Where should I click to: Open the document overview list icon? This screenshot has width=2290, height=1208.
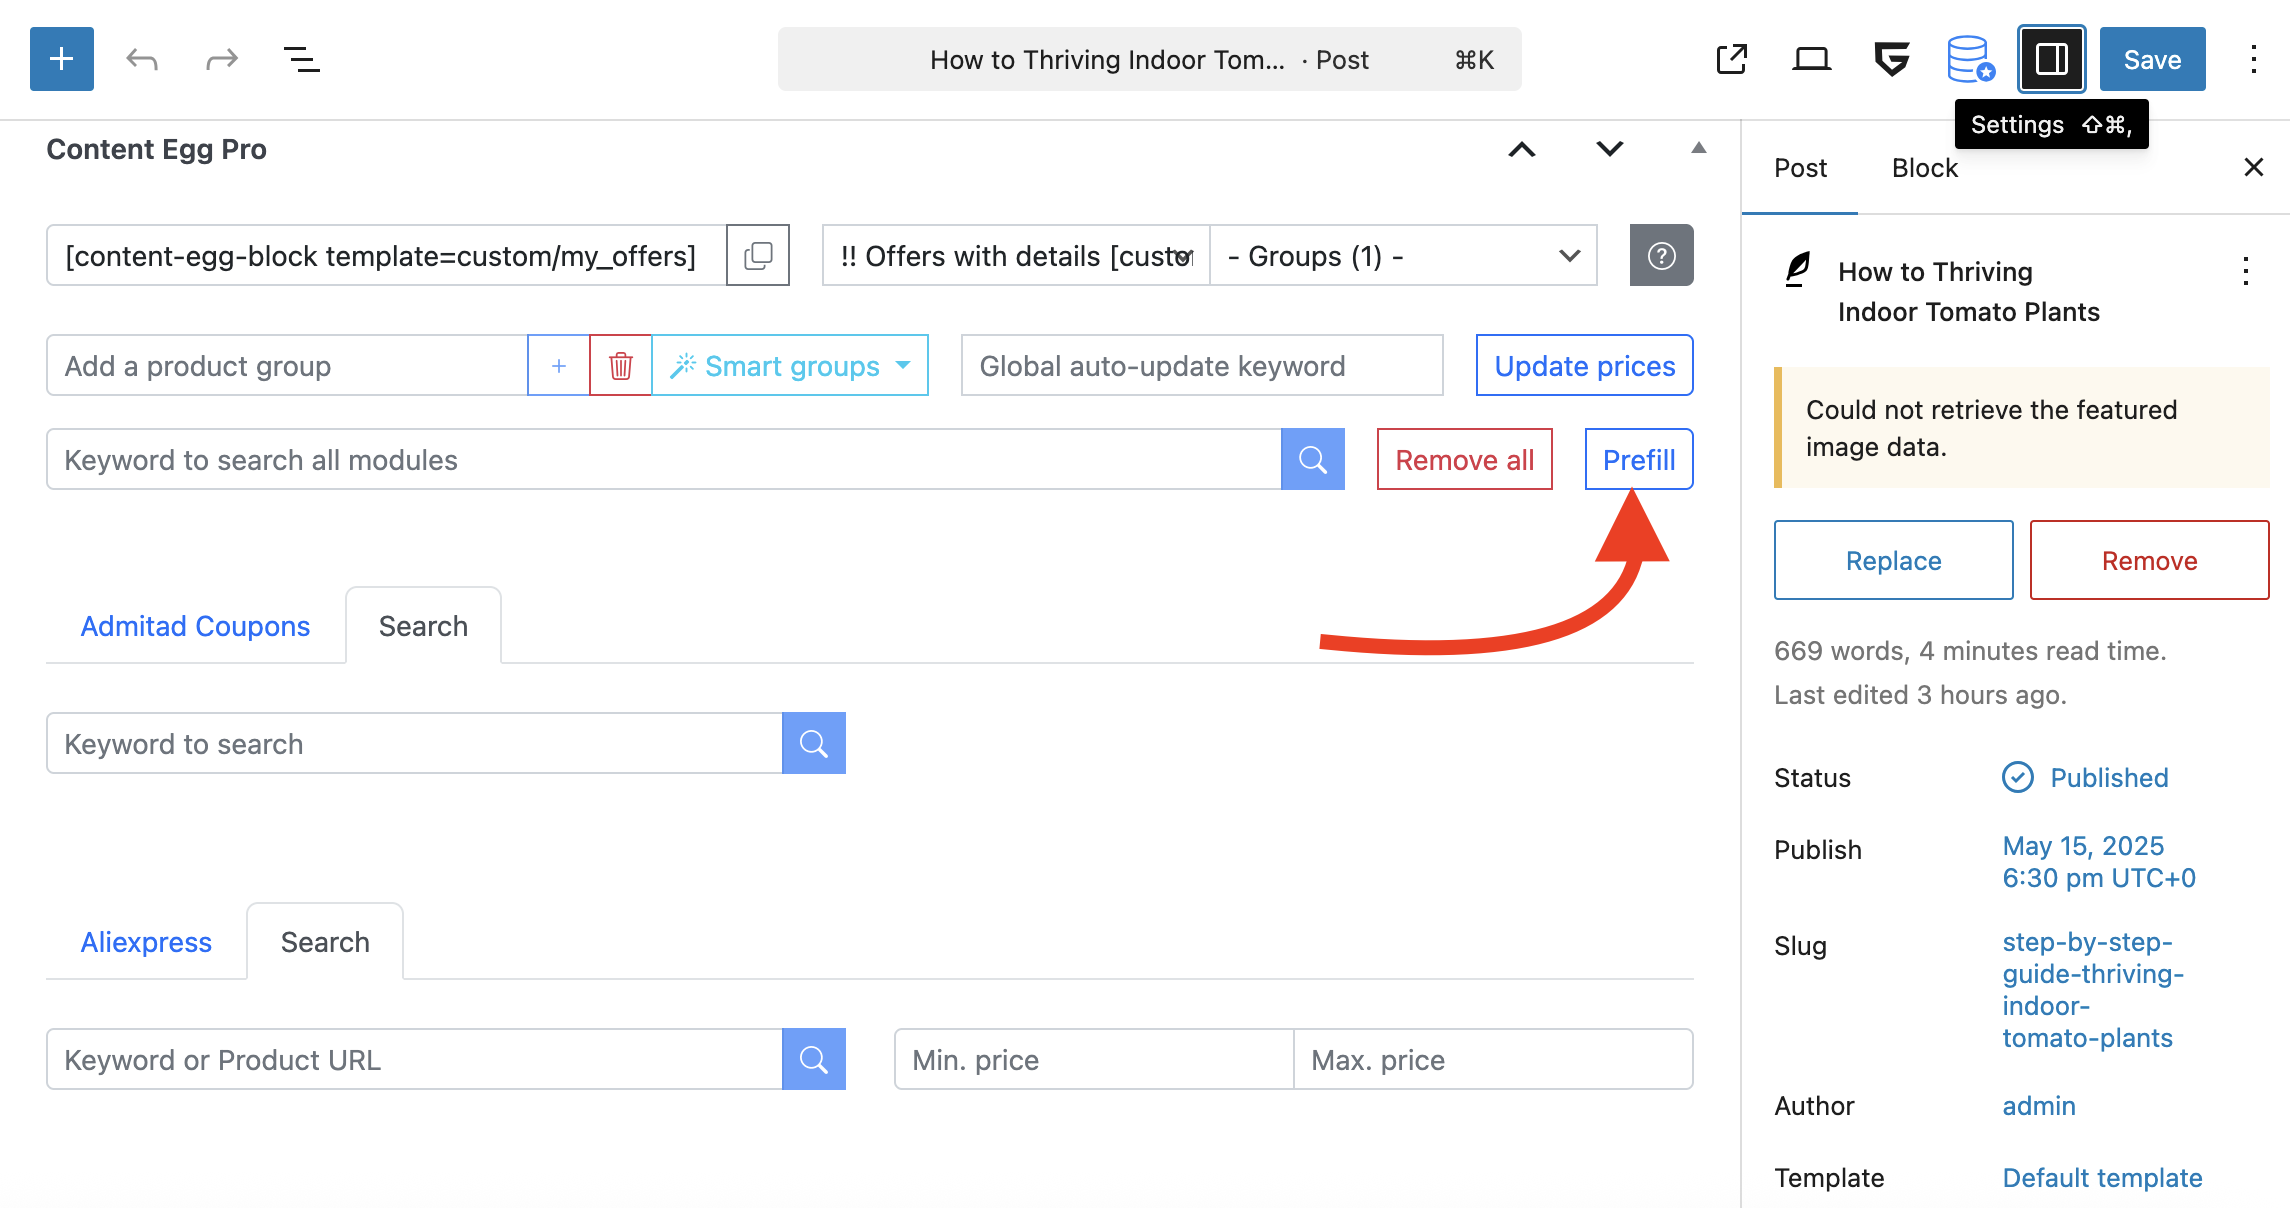click(x=301, y=59)
